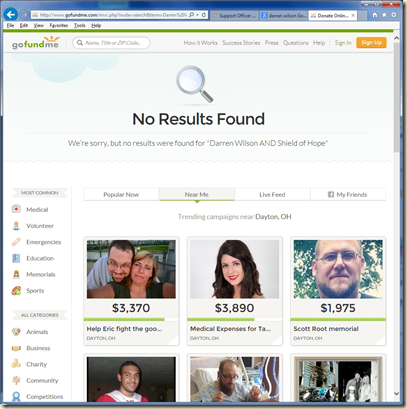This screenshot has height=409, width=407.
Task: Open the File menu
Action: coord(10,25)
